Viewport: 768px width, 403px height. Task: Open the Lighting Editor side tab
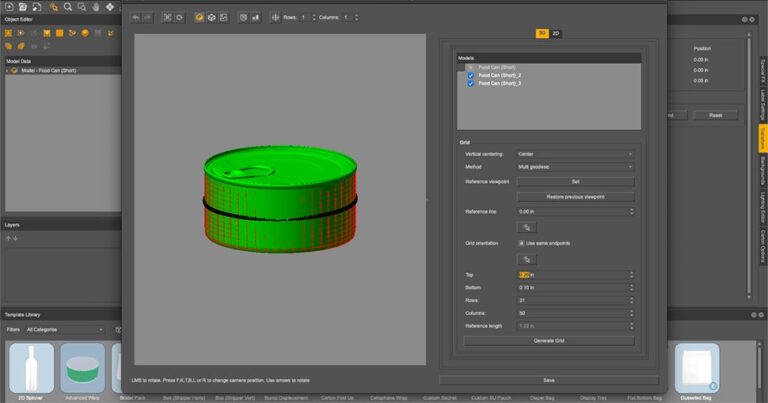click(763, 208)
